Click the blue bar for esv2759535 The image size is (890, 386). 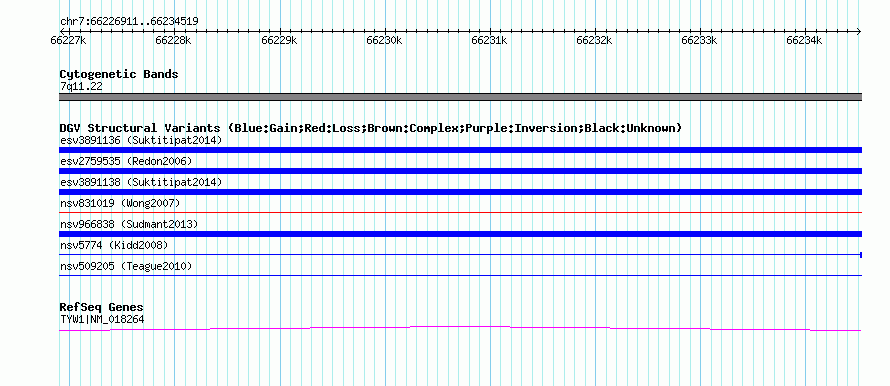click(x=460, y=171)
